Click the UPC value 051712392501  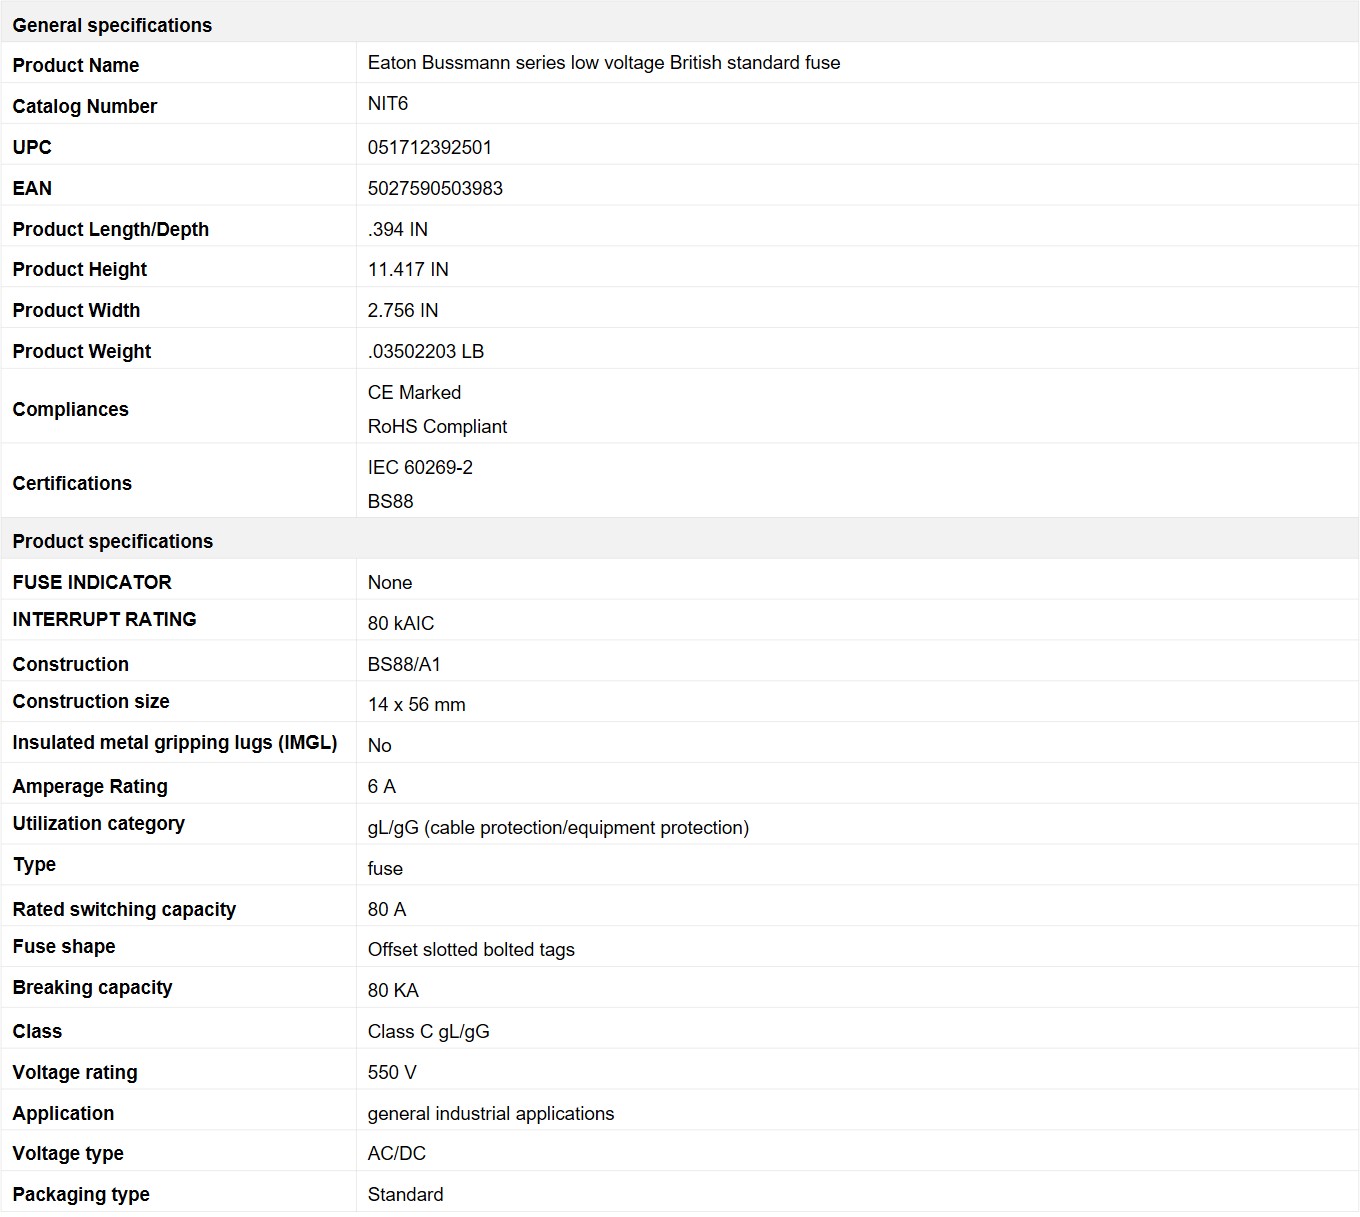pos(429,147)
